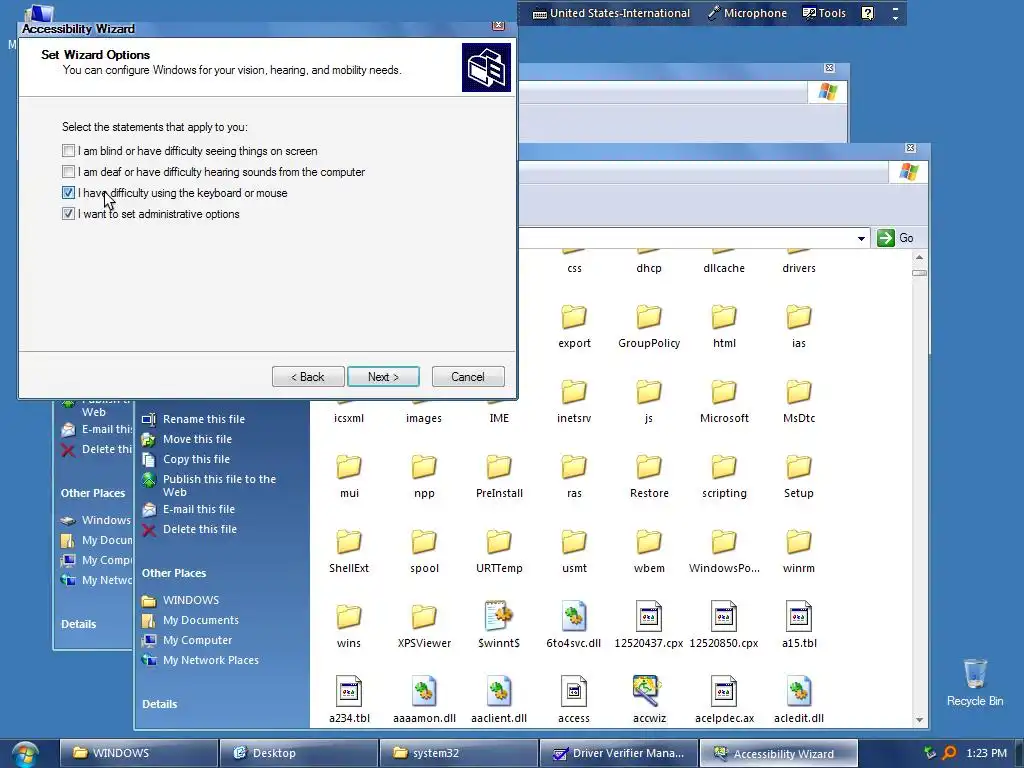Viewport: 1024px width, 768px height.
Task: Expand Details section in system32 side pane
Action: (x=159, y=704)
